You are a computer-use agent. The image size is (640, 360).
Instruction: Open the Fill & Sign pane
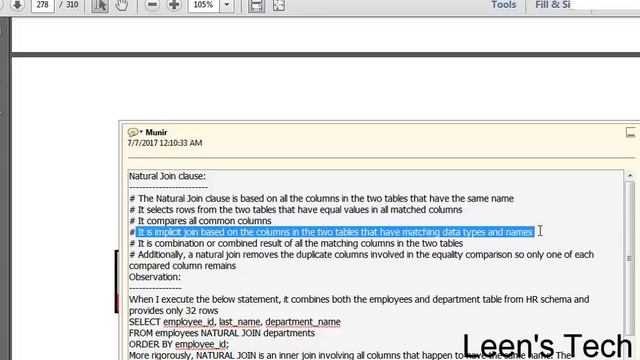pos(553,5)
